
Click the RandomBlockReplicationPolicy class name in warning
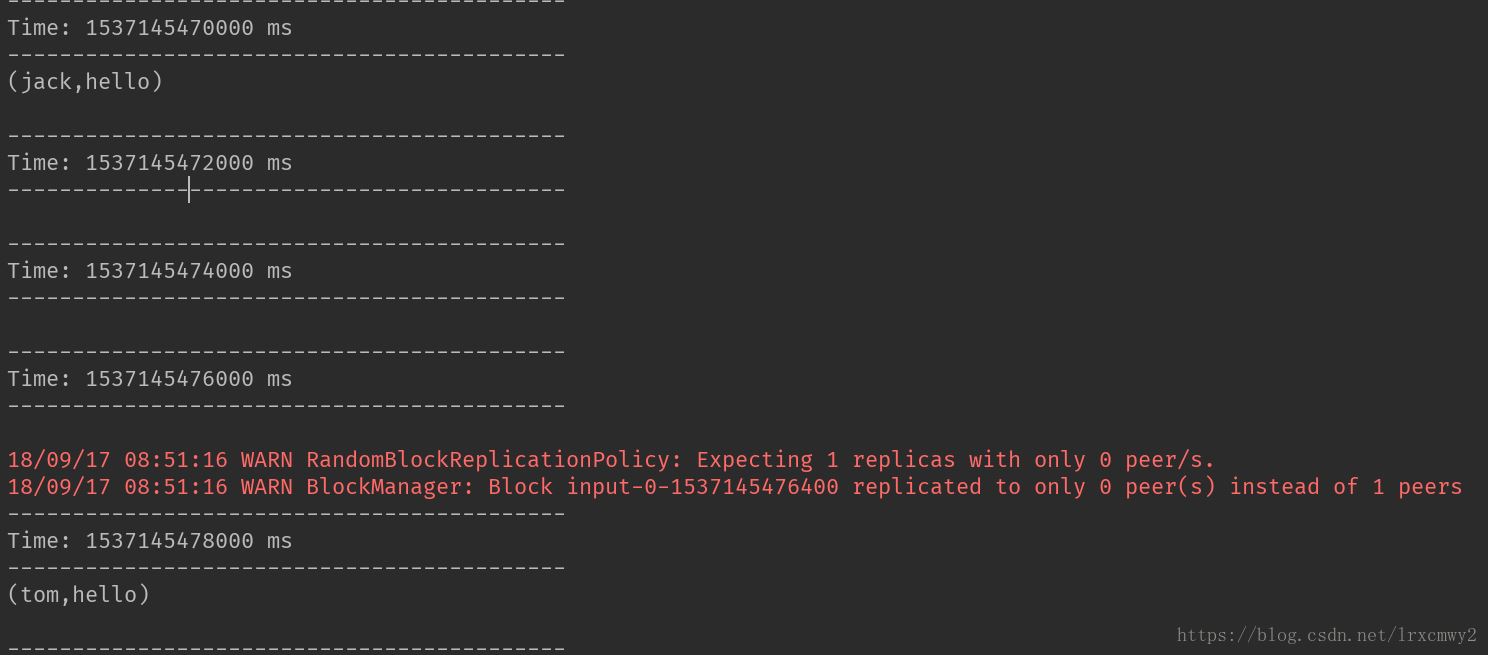click(487, 460)
